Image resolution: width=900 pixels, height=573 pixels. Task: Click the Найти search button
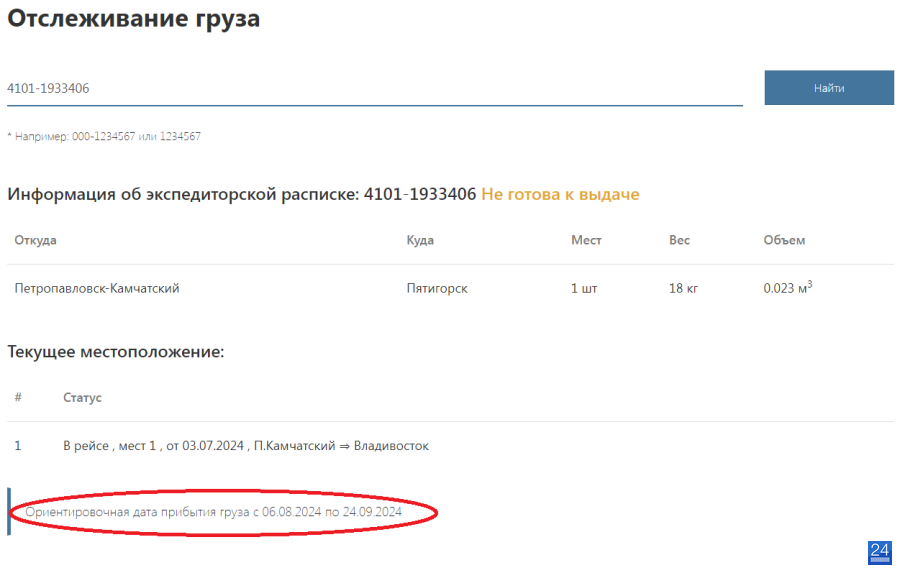point(829,88)
